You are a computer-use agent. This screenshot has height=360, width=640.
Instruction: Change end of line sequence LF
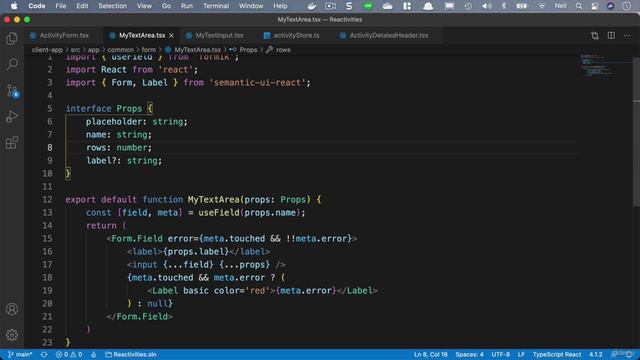(521, 354)
